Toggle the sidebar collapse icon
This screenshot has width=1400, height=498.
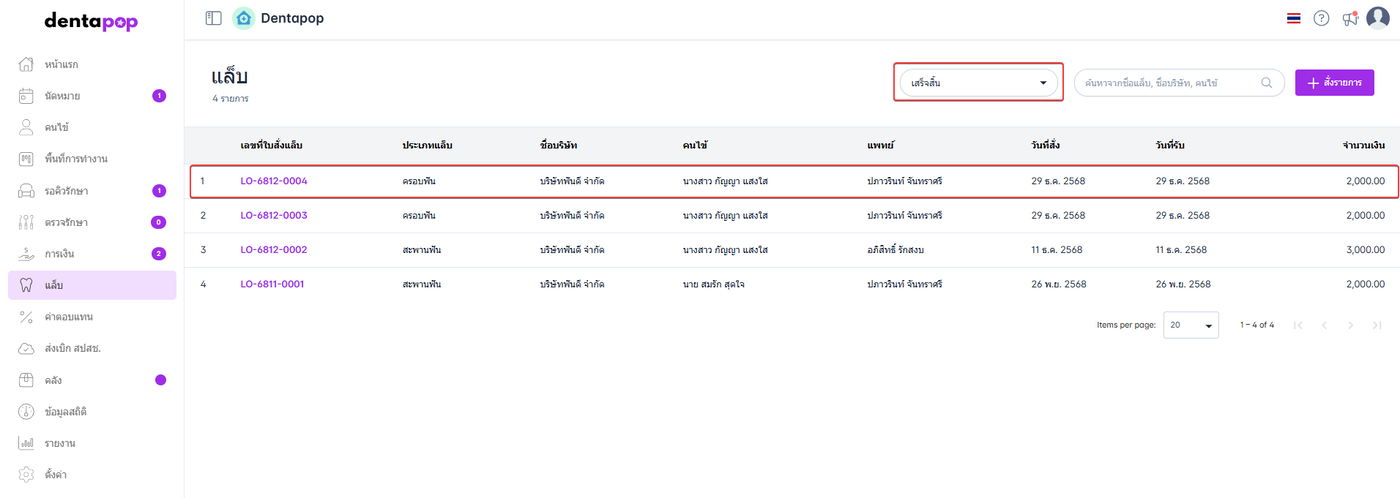(213, 18)
